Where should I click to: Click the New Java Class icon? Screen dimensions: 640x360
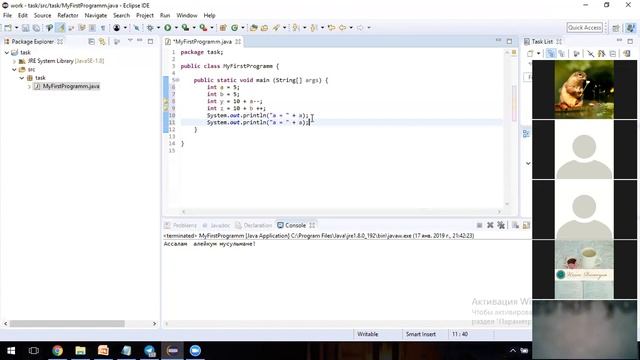(x=235, y=28)
